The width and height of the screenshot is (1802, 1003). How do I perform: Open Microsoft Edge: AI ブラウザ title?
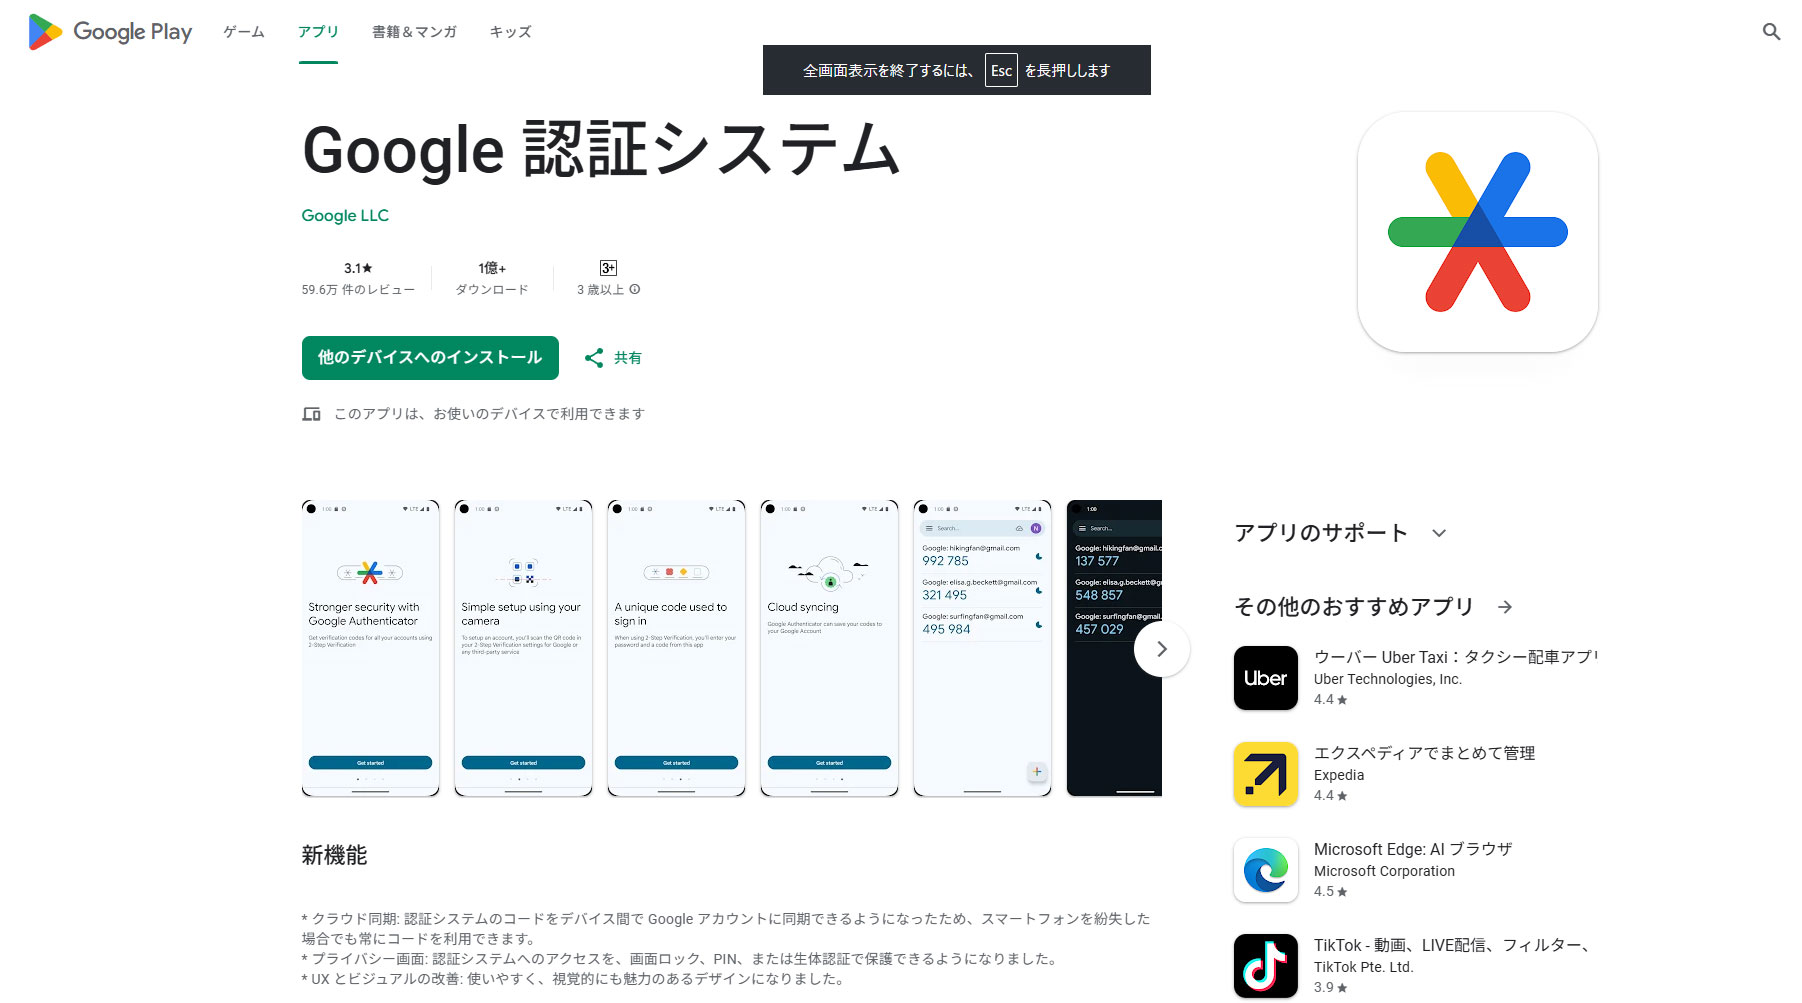click(x=1413, y=849)
